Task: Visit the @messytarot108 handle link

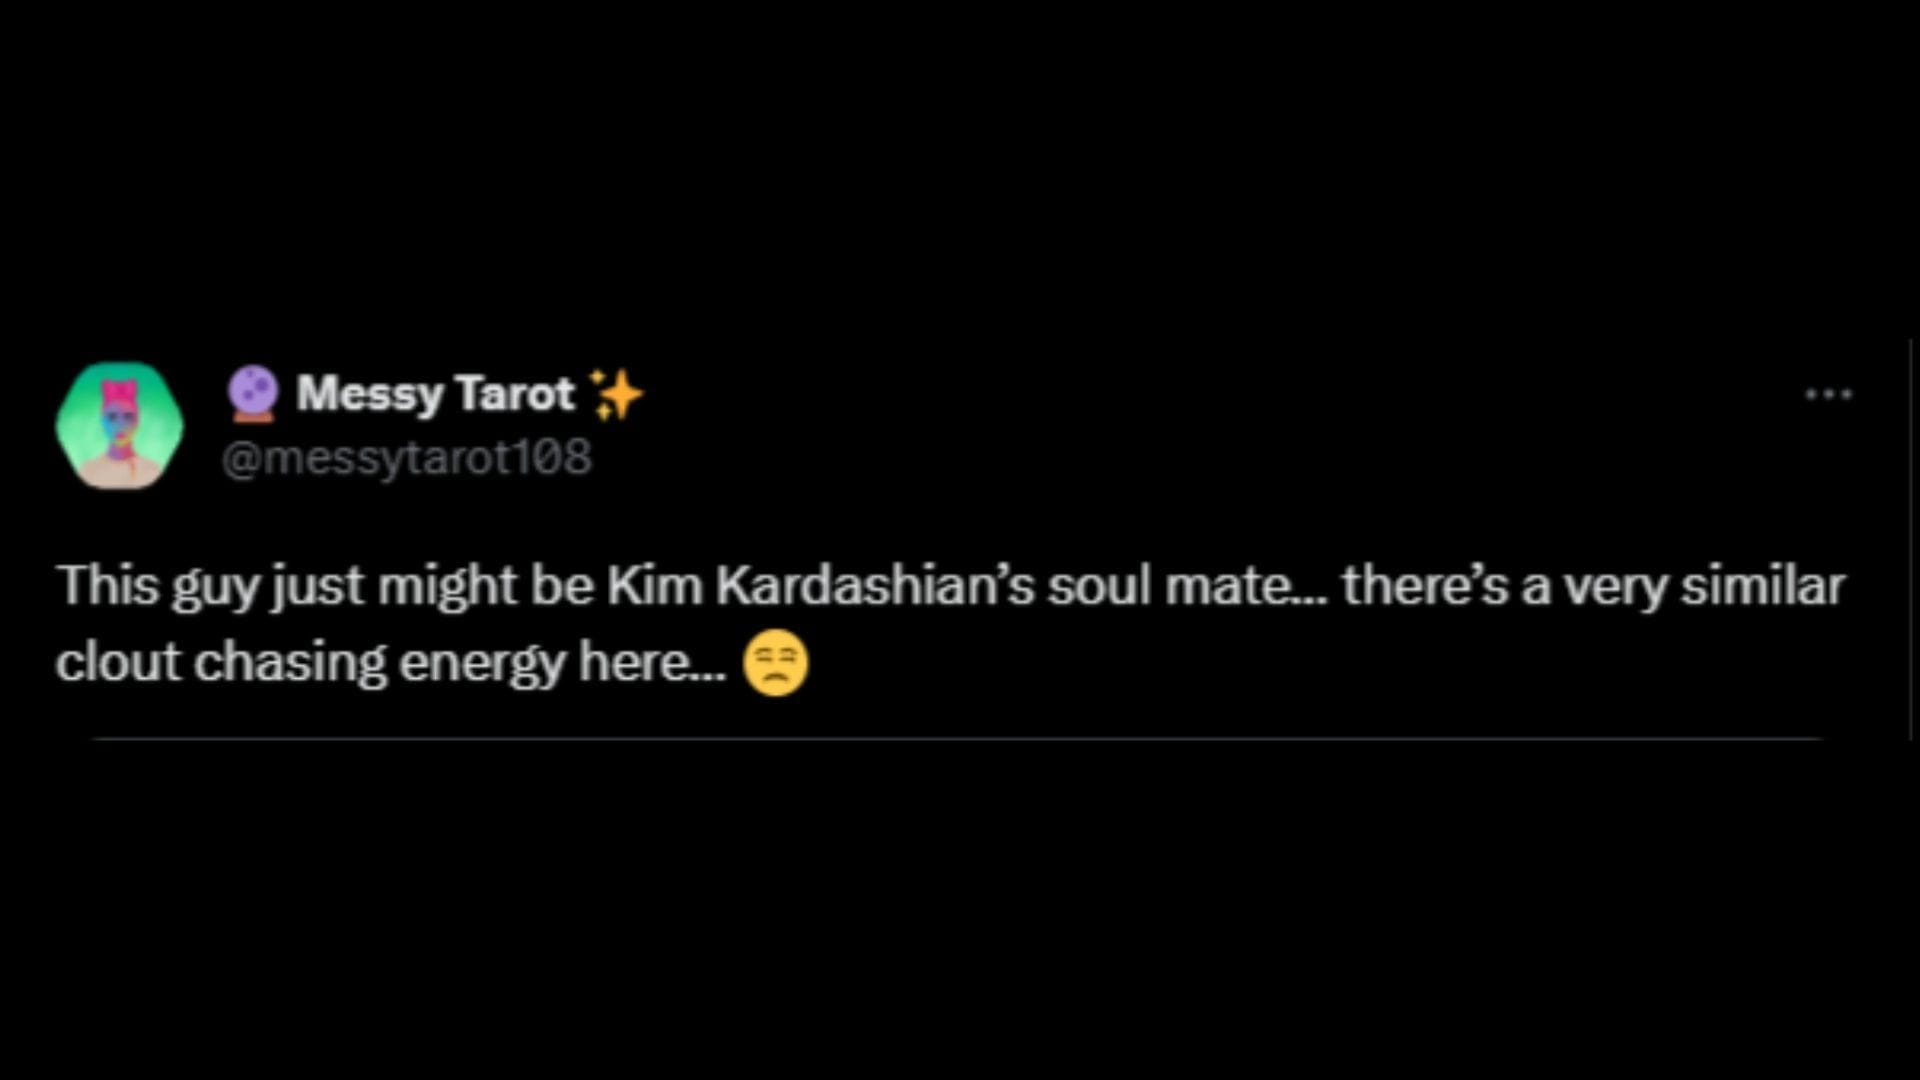Action: tap(406, 458)
